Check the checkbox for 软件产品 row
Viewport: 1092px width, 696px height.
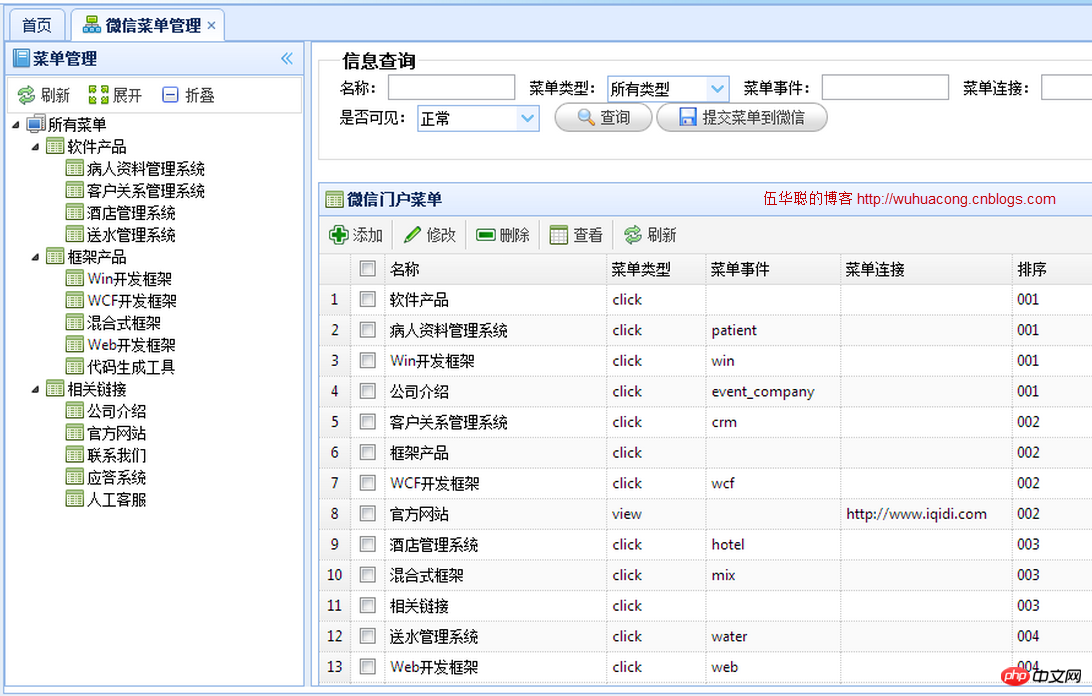[367, 299]
